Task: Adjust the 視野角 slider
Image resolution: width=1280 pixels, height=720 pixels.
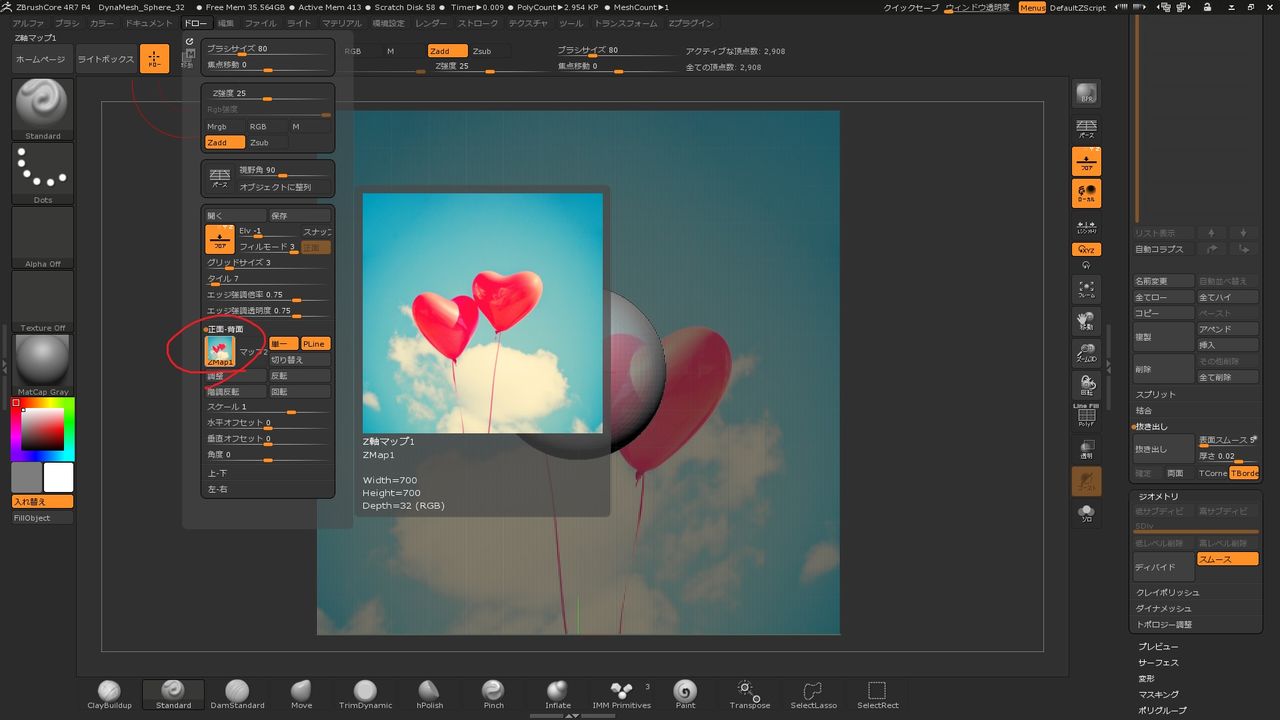Action: pos(284,171)
